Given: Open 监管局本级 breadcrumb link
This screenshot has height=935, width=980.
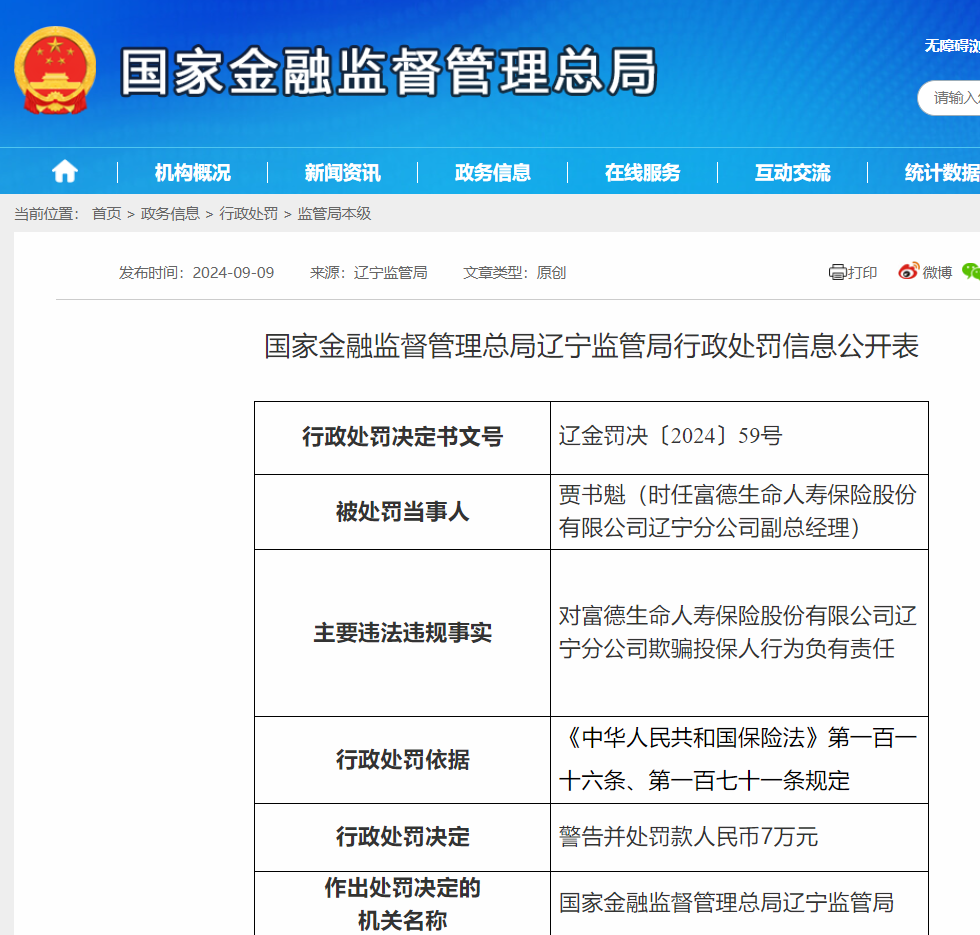Looking at the screenshot, I should click(334, 214).
